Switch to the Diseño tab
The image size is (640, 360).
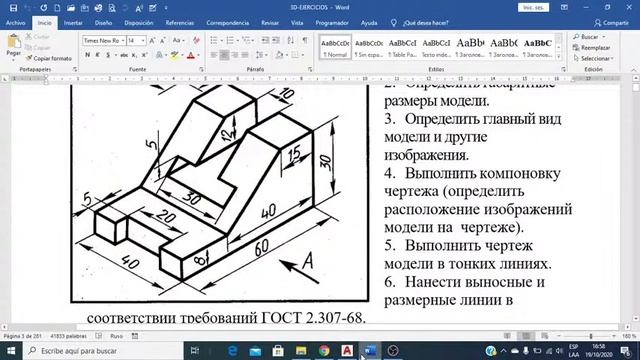103,23
